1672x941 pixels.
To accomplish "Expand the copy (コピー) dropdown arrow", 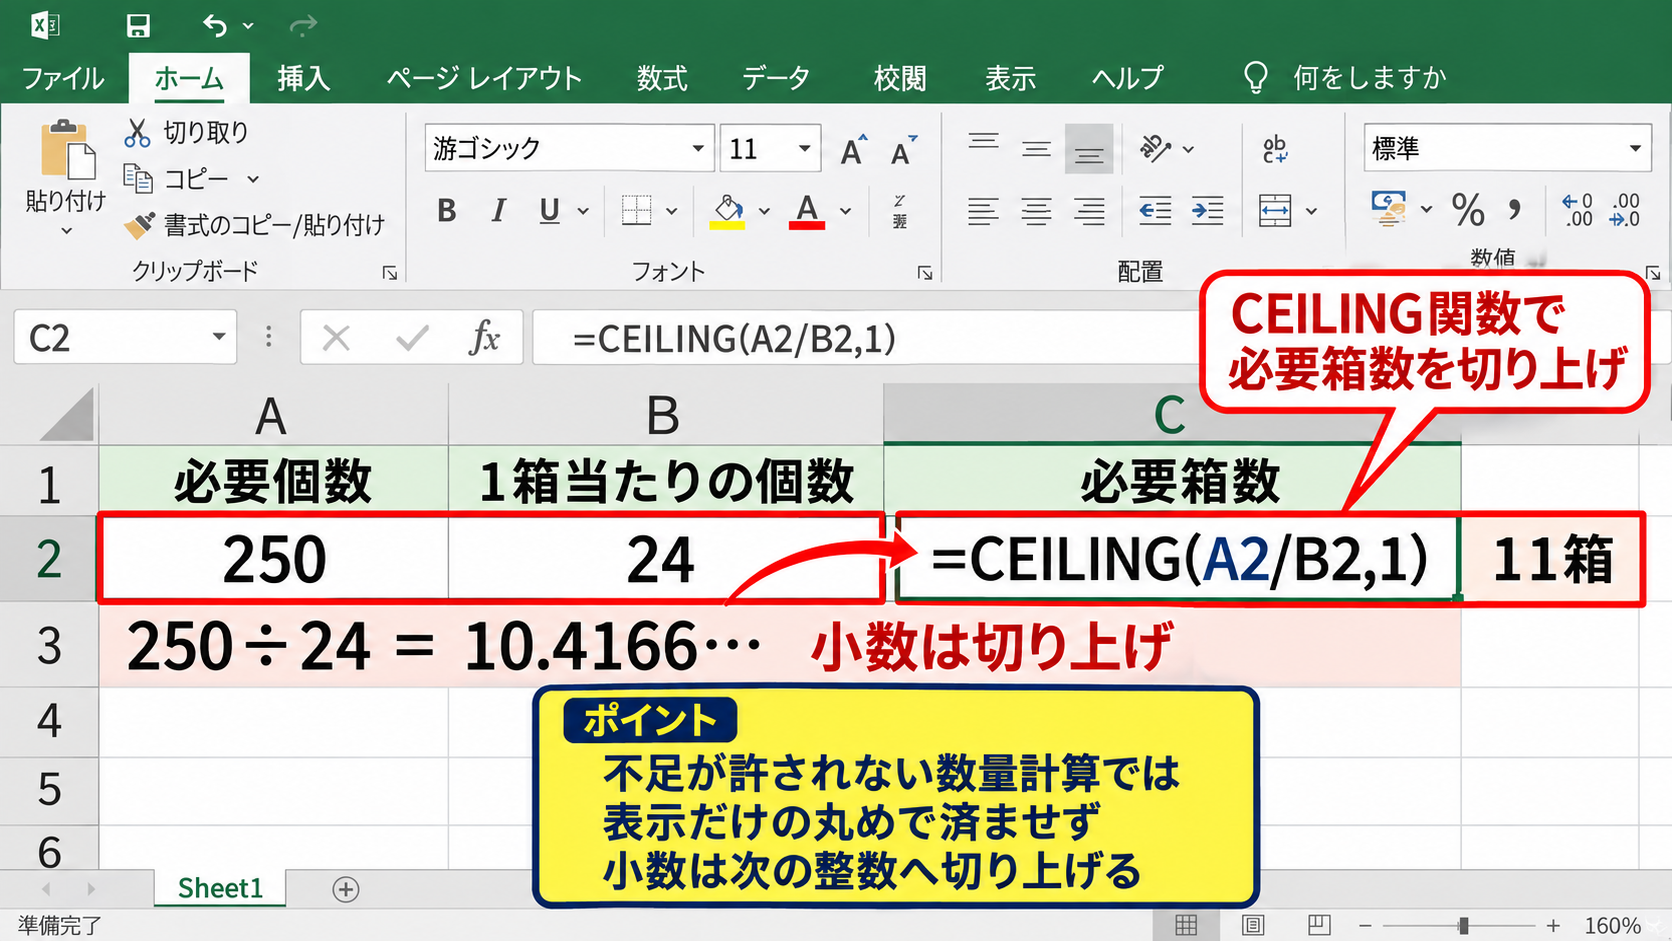I will pos(253,179).
